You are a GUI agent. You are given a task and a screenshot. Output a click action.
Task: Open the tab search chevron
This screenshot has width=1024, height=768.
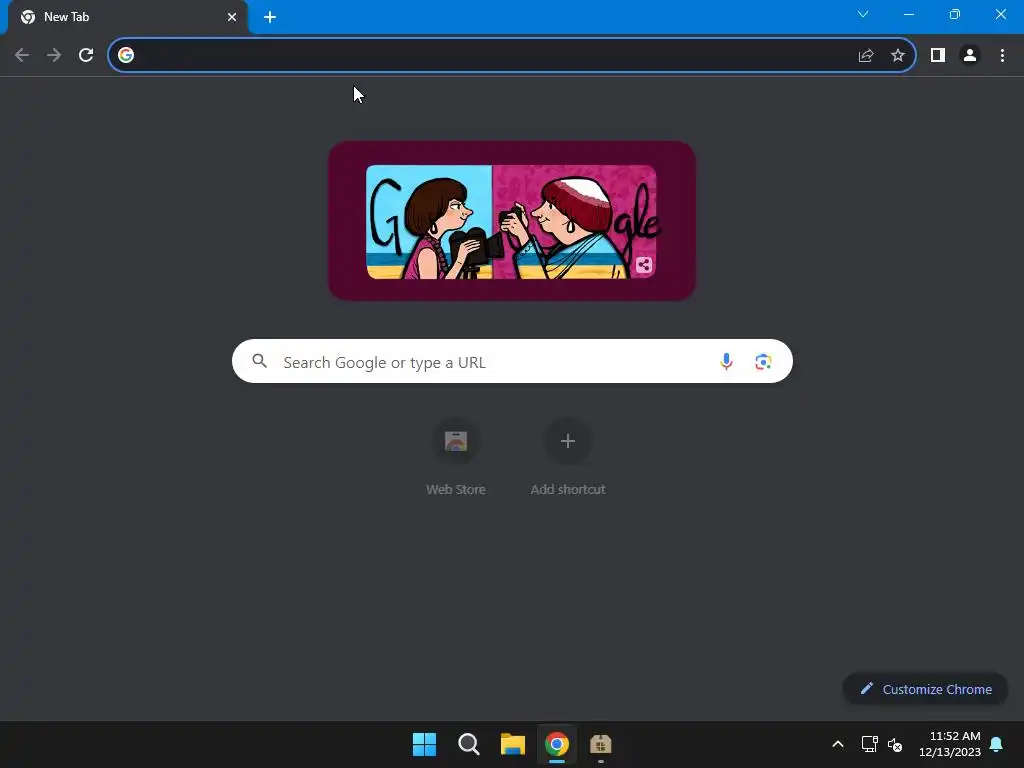pyautogui.click(x=863, y=14)
